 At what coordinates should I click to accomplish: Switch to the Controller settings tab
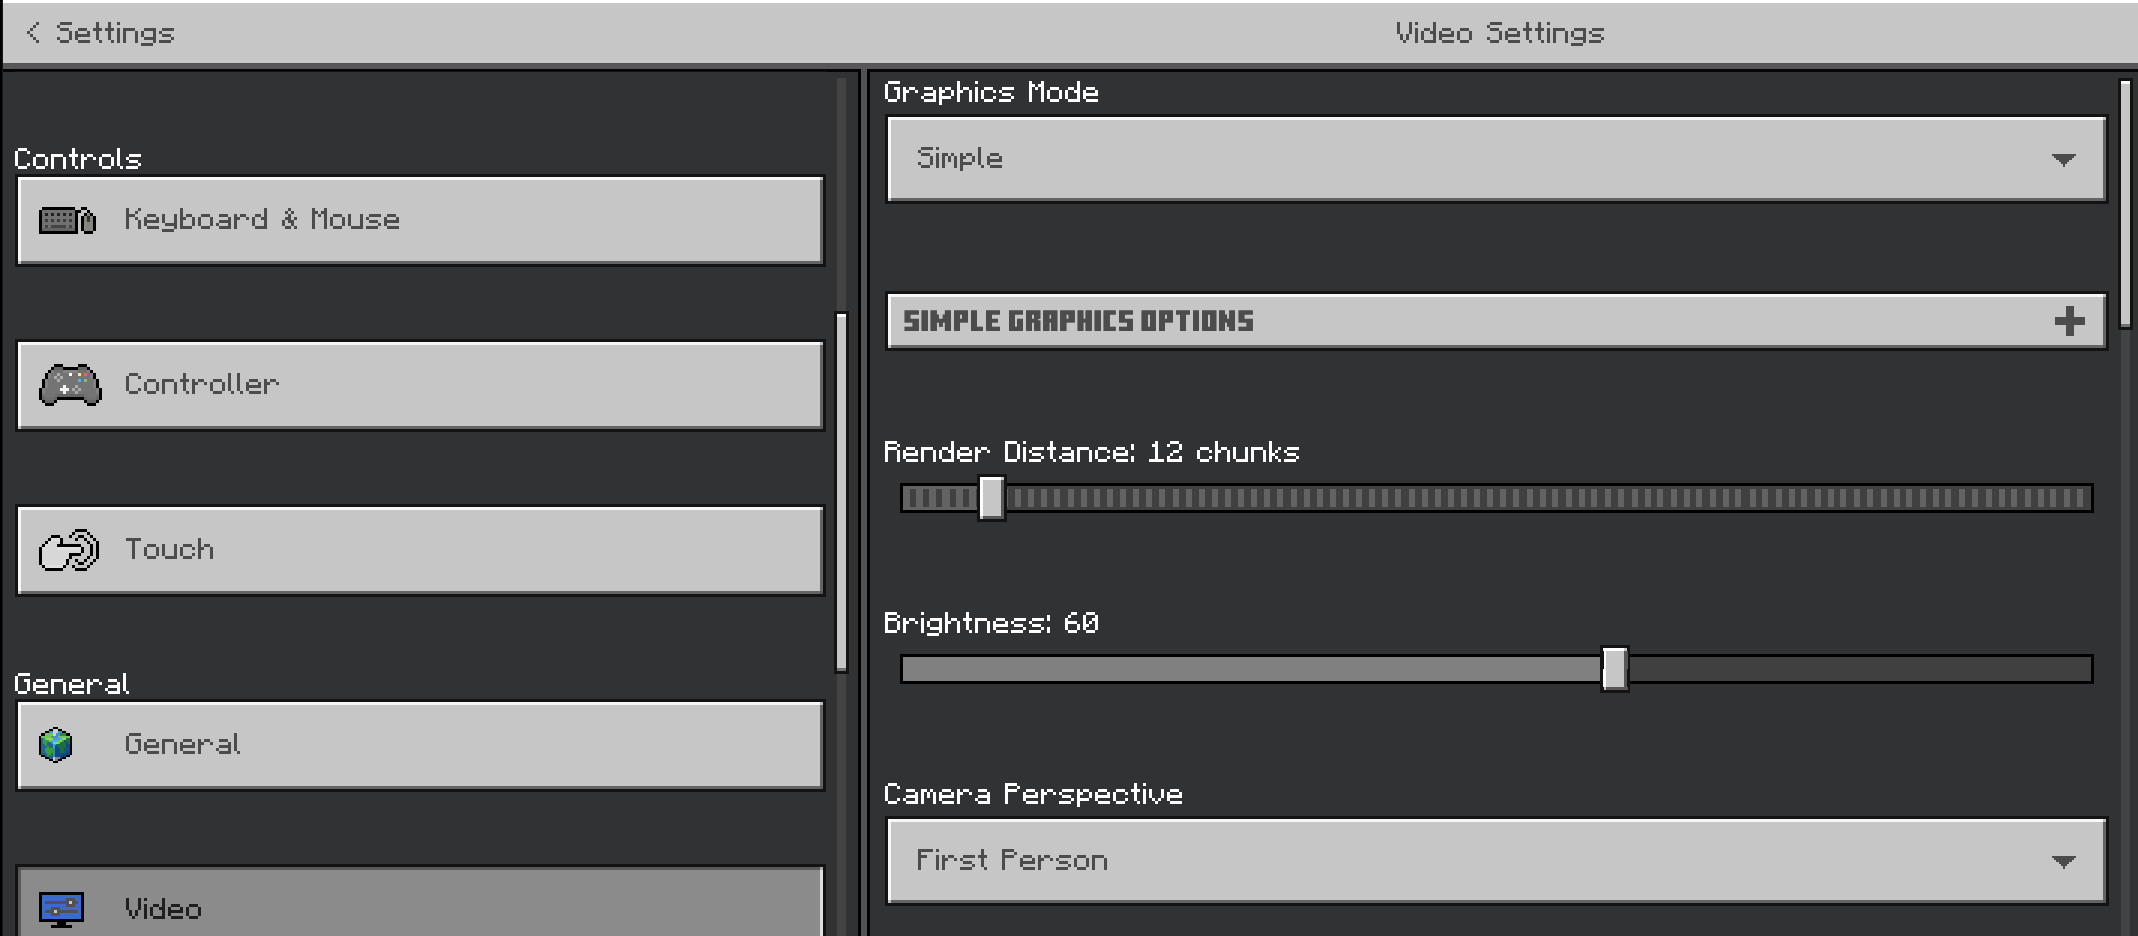[x=420, y=385]
